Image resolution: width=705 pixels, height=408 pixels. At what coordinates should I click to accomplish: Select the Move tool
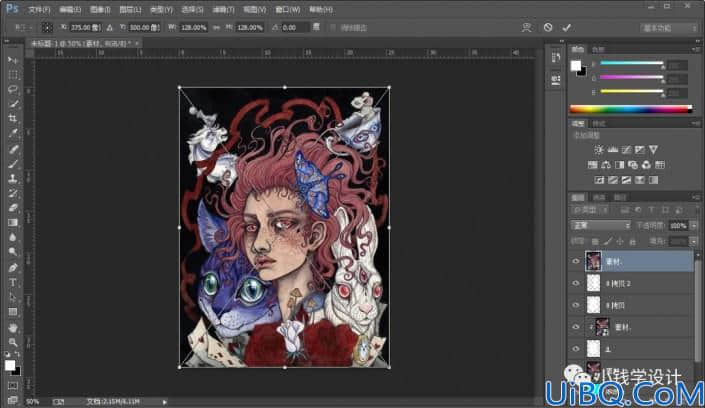(13, 60)
